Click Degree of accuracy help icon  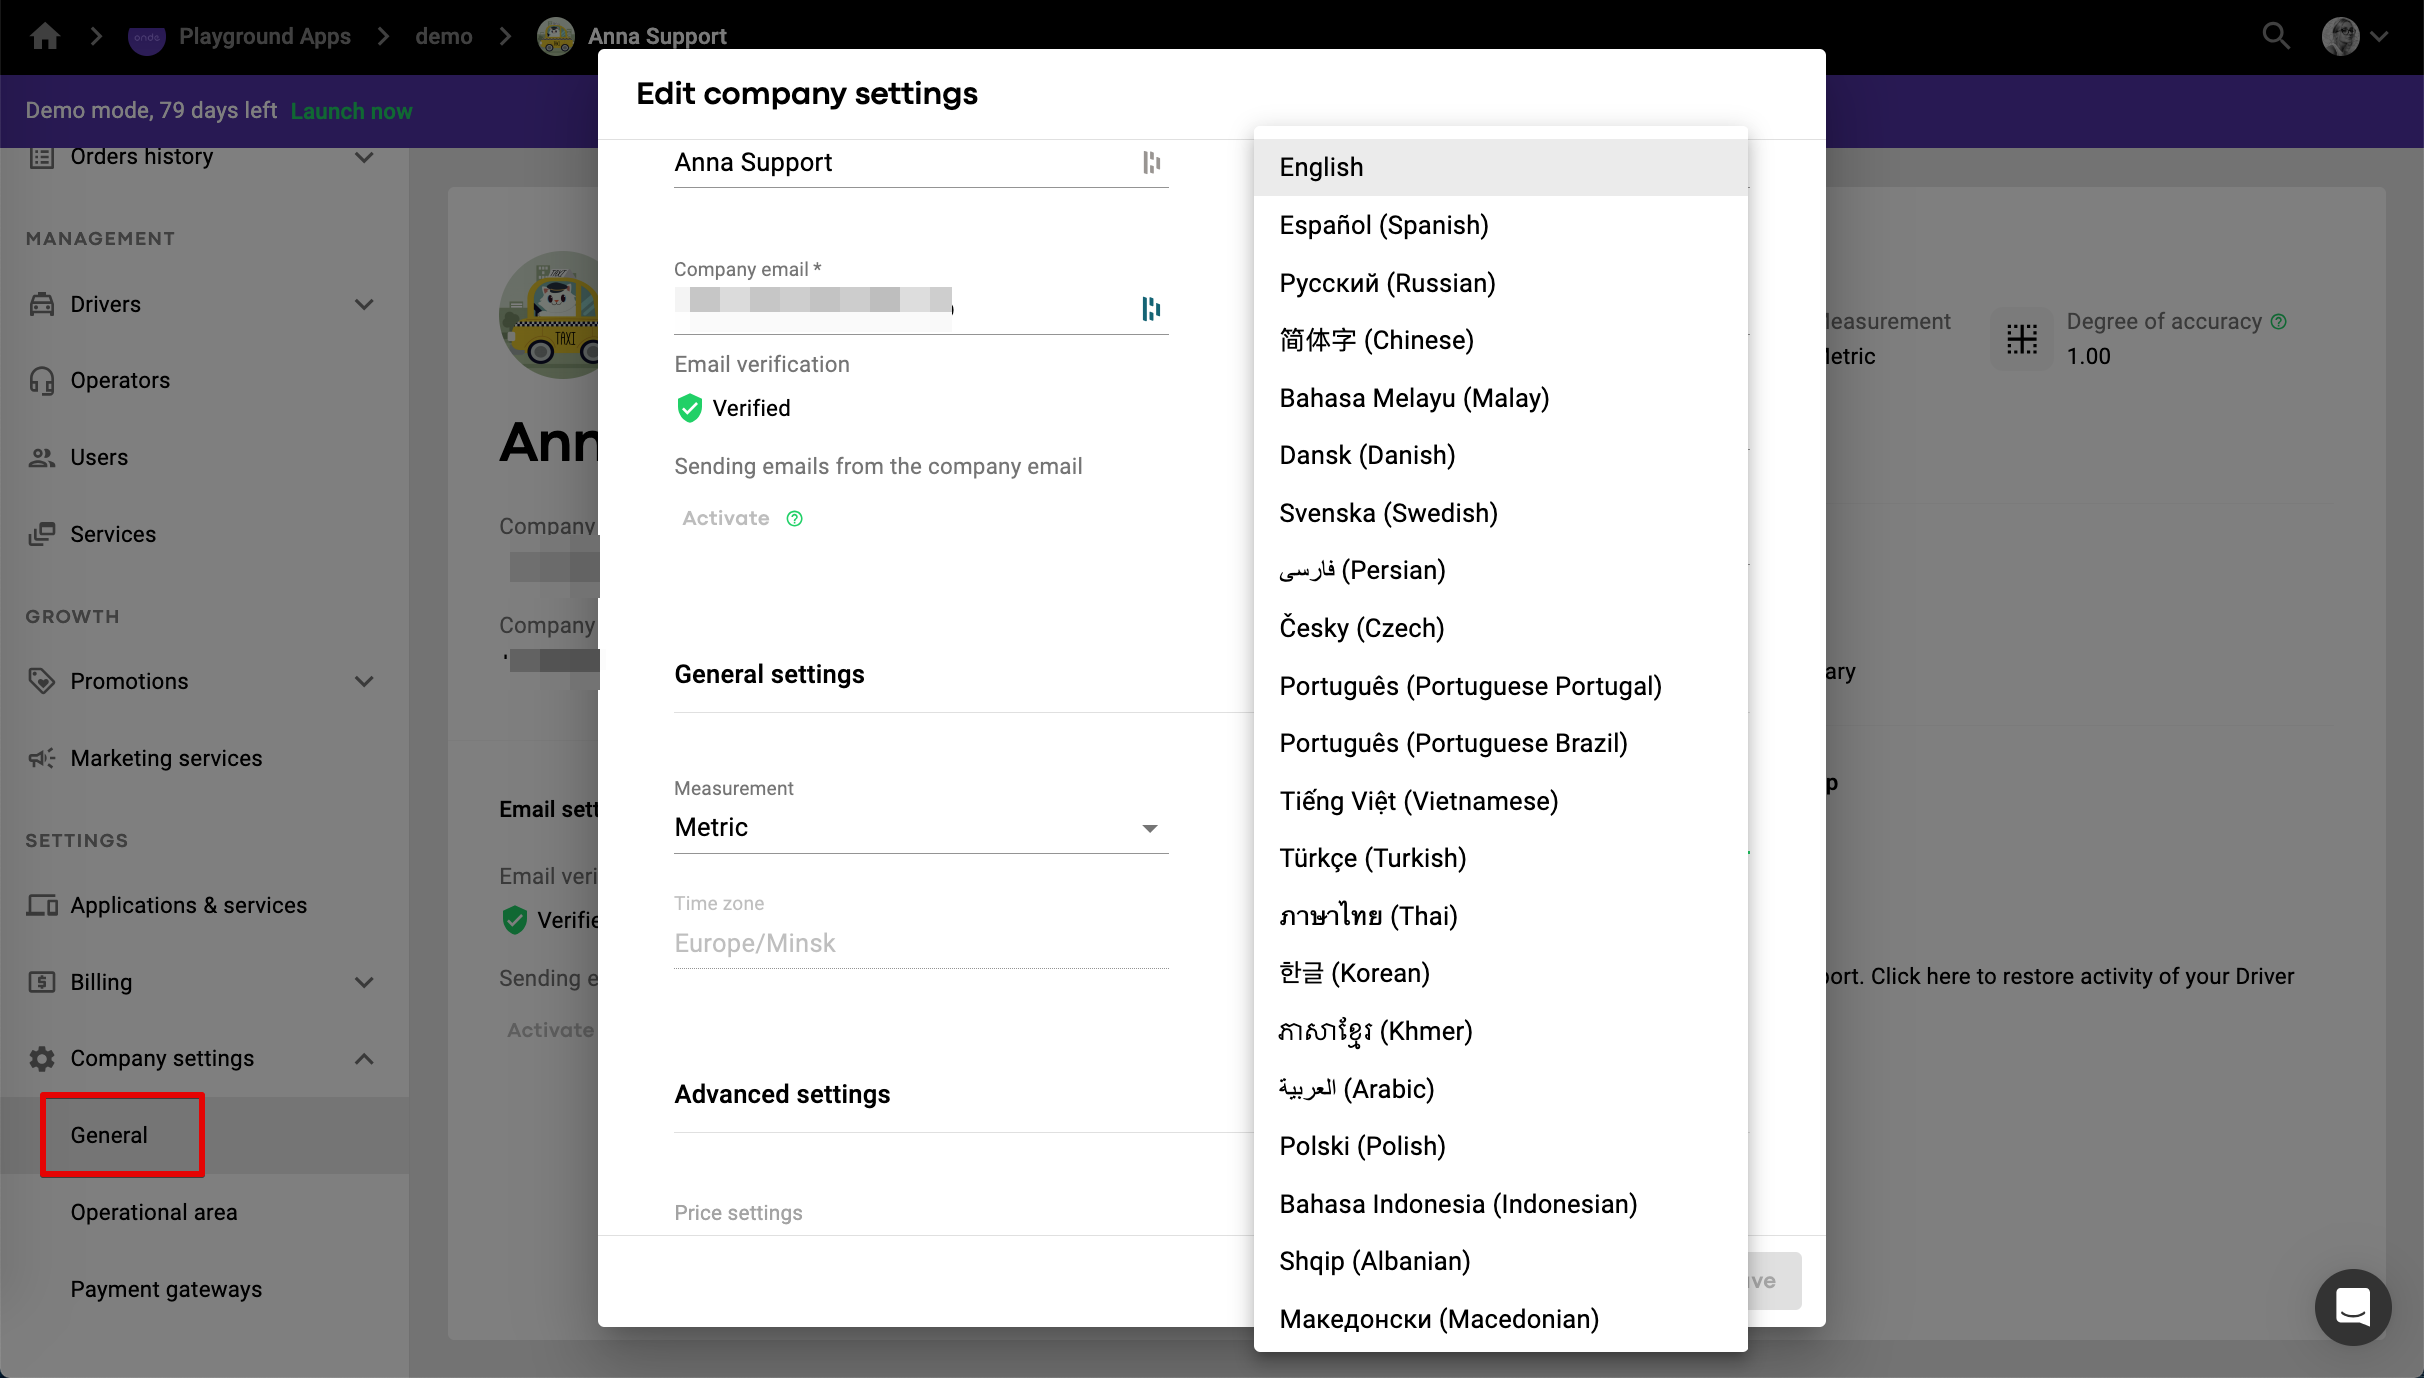pyautogui.click(x=2279, y=321)
